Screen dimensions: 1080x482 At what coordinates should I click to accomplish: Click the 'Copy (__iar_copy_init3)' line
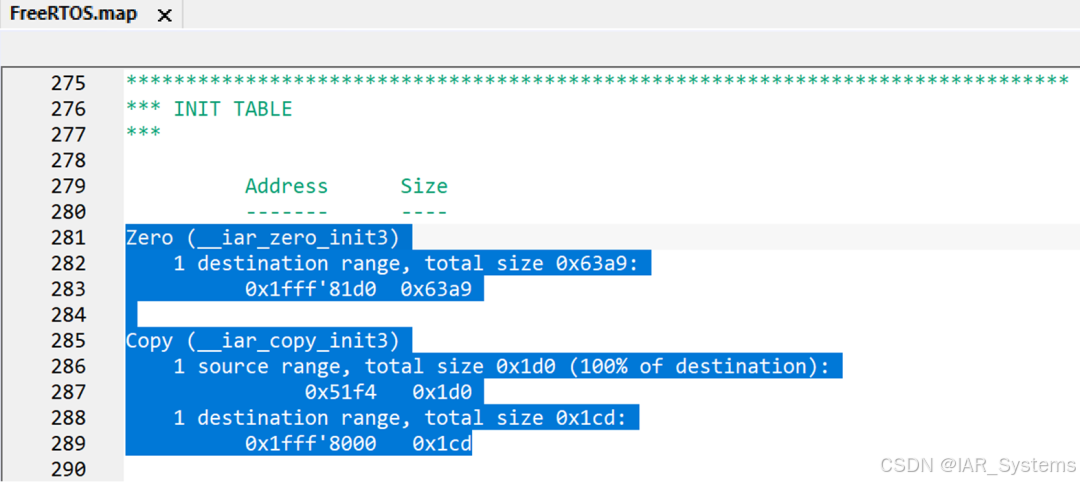[x=263, y=341]
